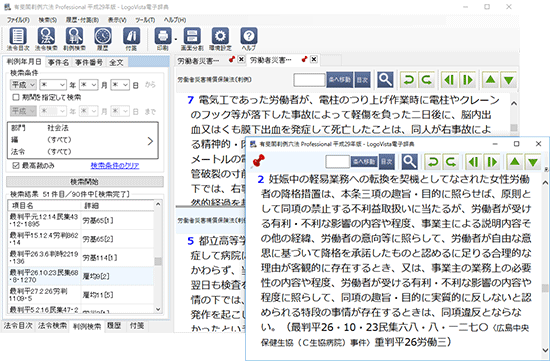The width and height of the screenshot is (550, 361).
Task: Open the 平成 era dropdown in the enabled date row
Action: (x=23, y=85)
